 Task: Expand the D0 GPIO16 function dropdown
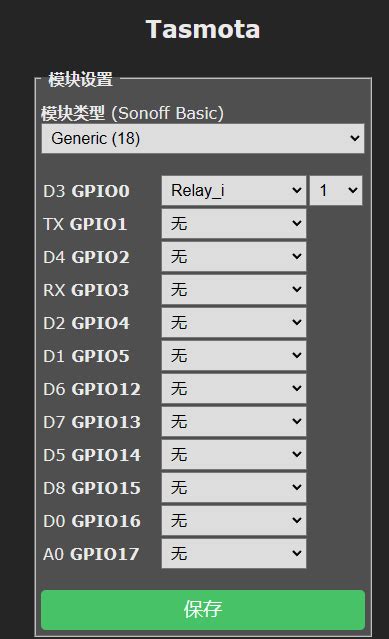[234, 520]
